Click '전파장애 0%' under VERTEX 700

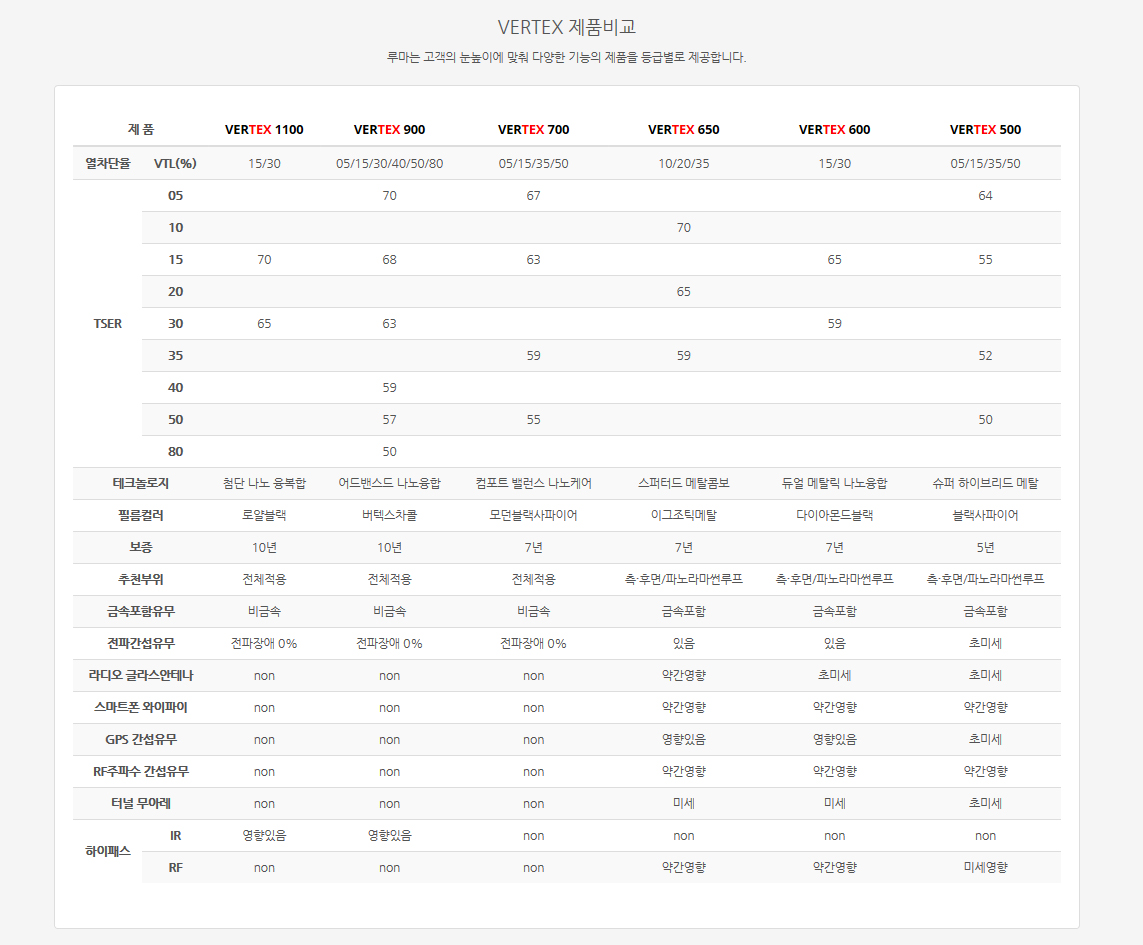[534, 643]
